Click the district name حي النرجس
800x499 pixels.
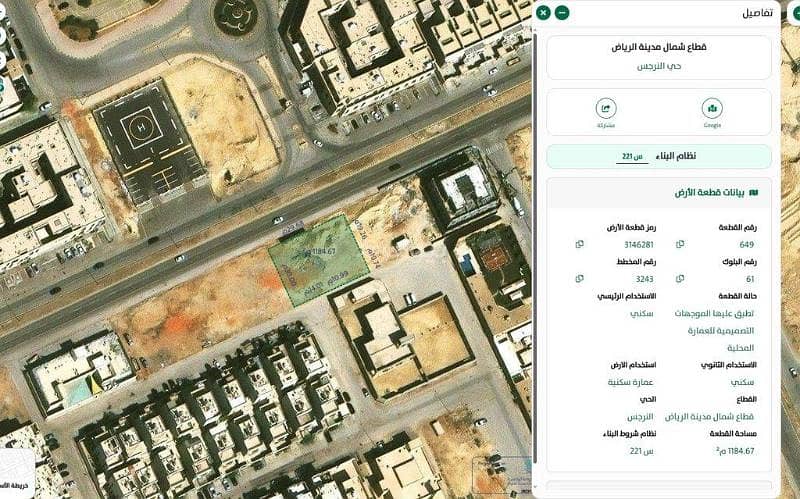point(659,66)
